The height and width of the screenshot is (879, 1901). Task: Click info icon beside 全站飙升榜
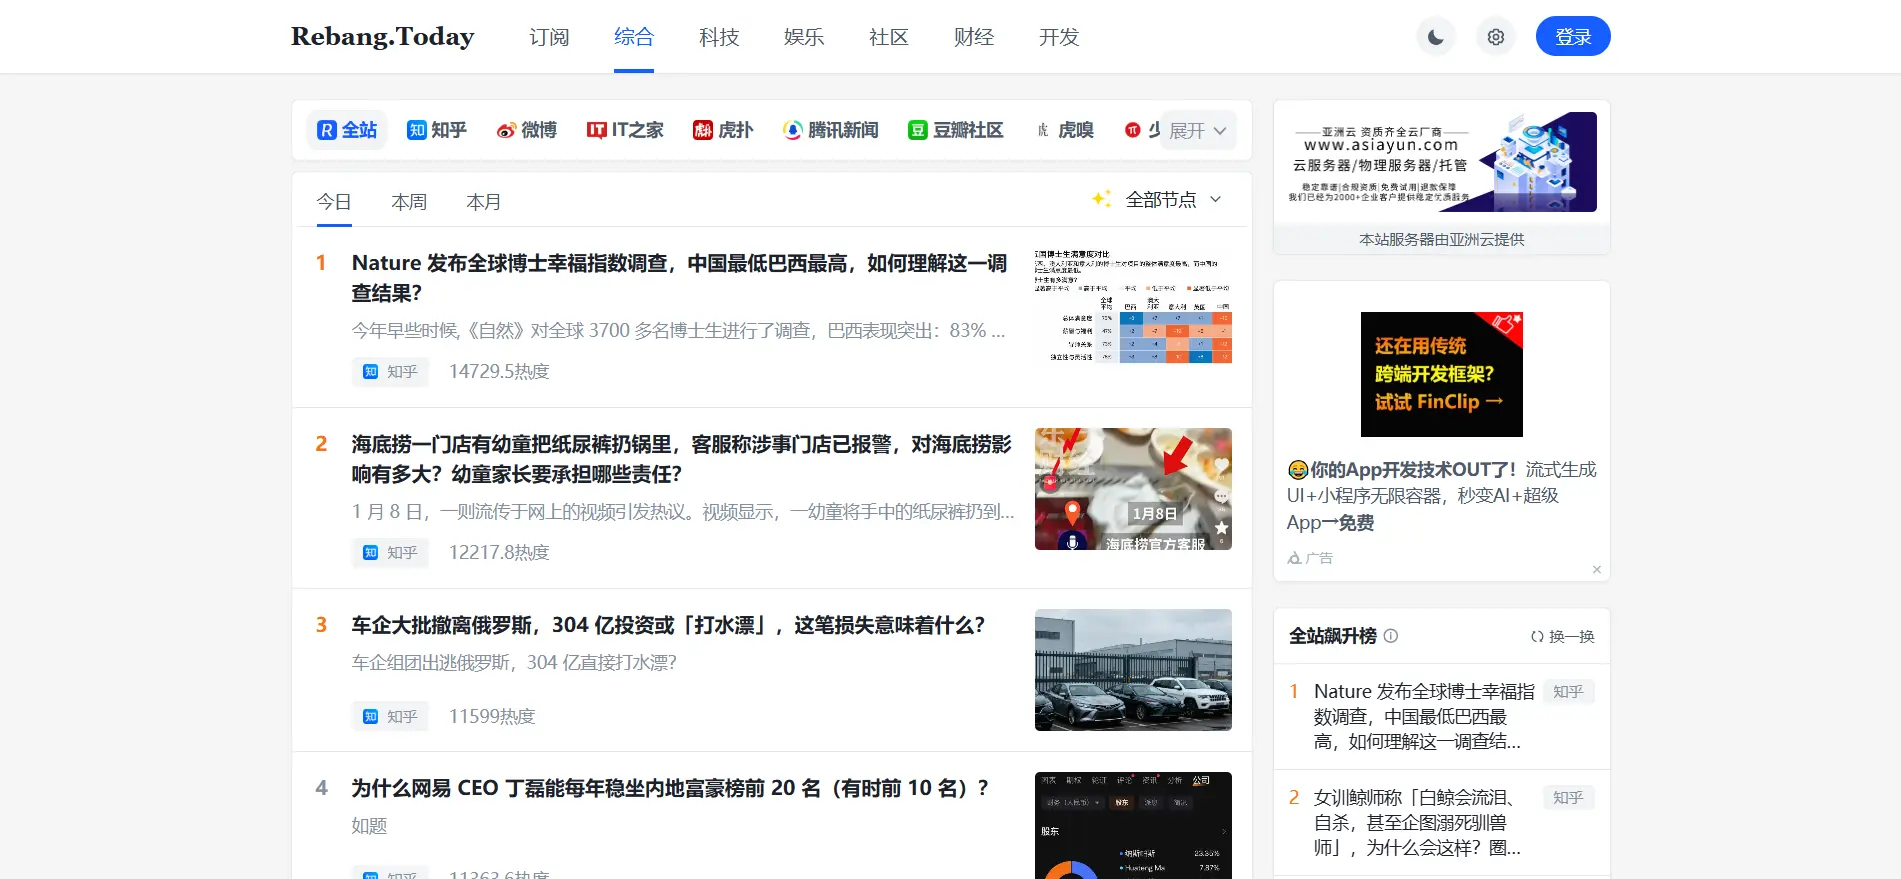pyautogui.click(x=1390, y=636)
